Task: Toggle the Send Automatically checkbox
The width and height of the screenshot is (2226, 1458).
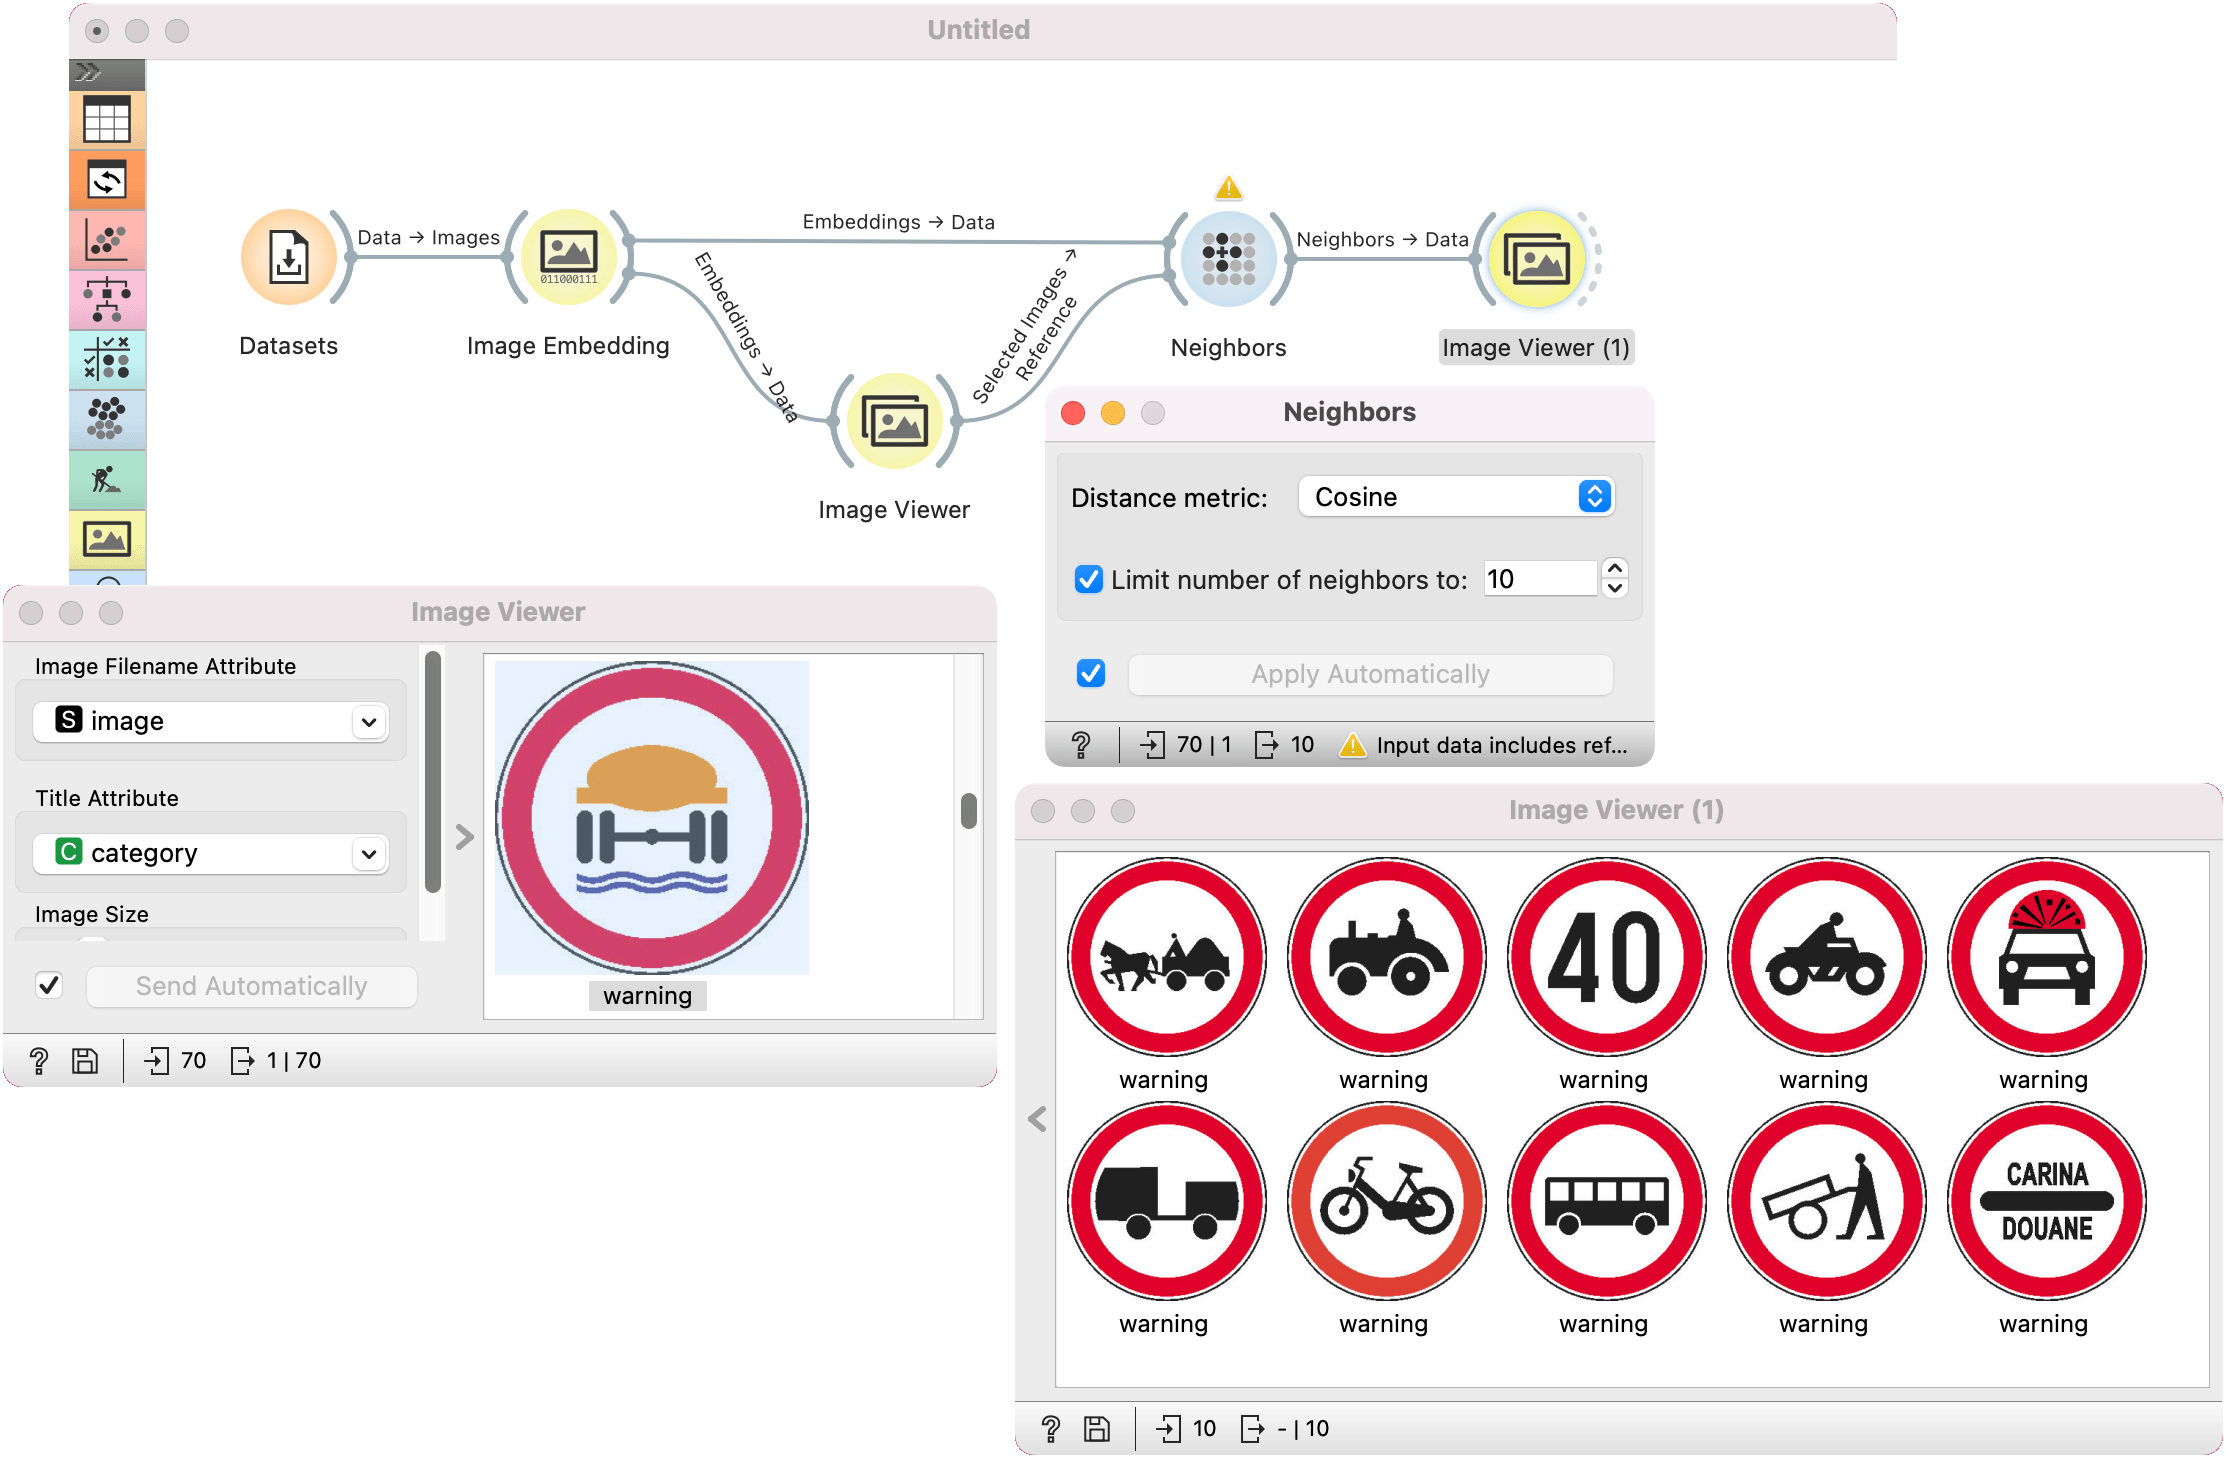Action: [49, 986]
